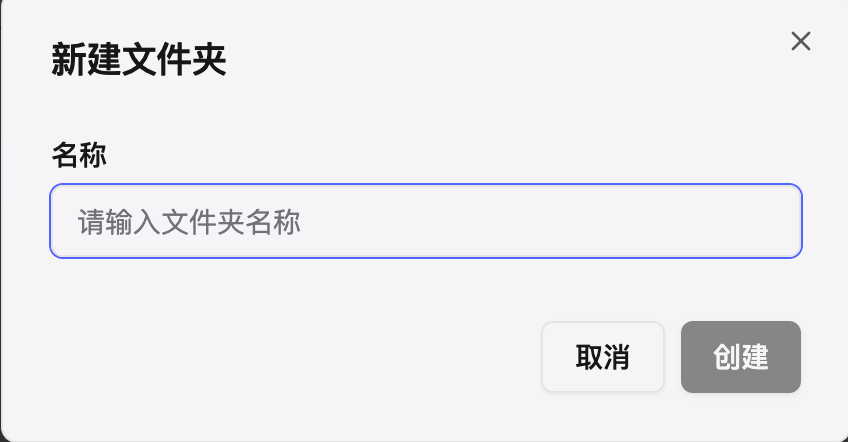The width and height of the screenshot is (848, 442).
Task: Click the 新建文件夹 dialog title
Action: 139,62
